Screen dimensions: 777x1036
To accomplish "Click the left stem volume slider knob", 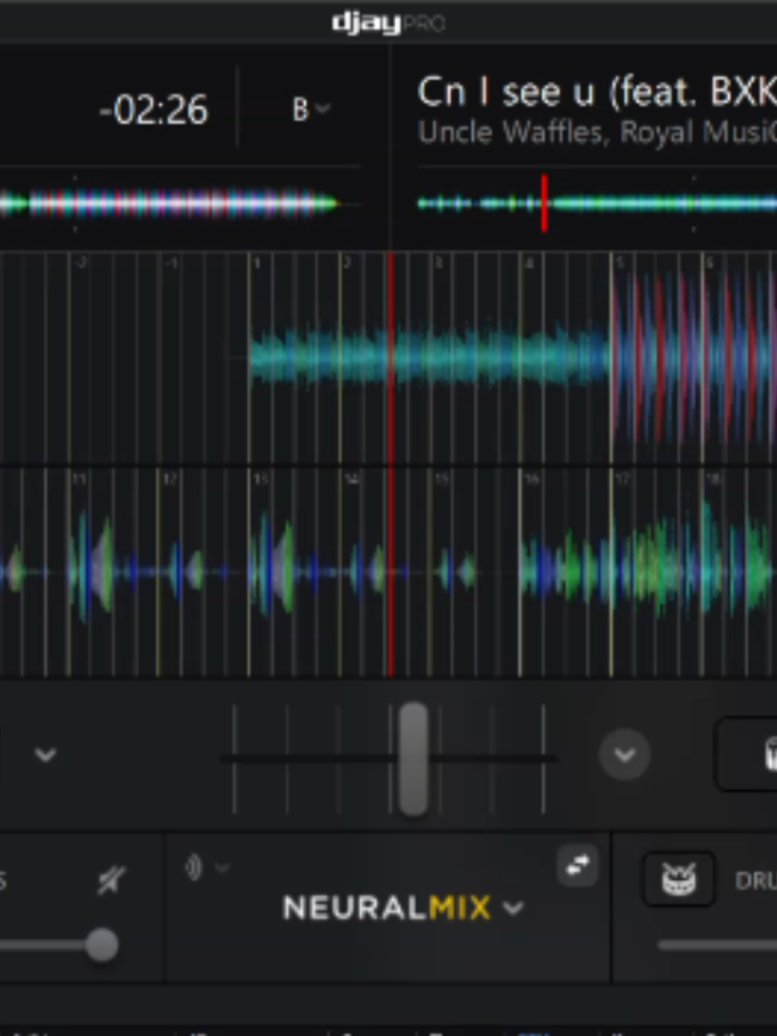I will pyautogui.click(x=102, y=945).
